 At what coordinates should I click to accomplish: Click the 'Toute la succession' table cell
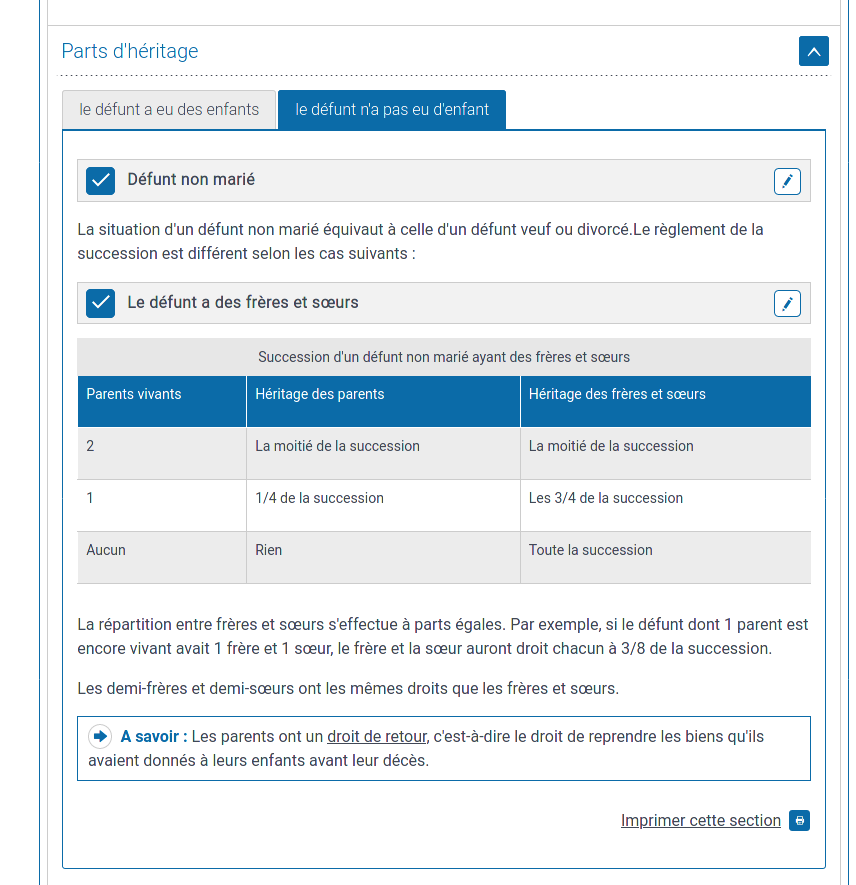pos(590,550)
